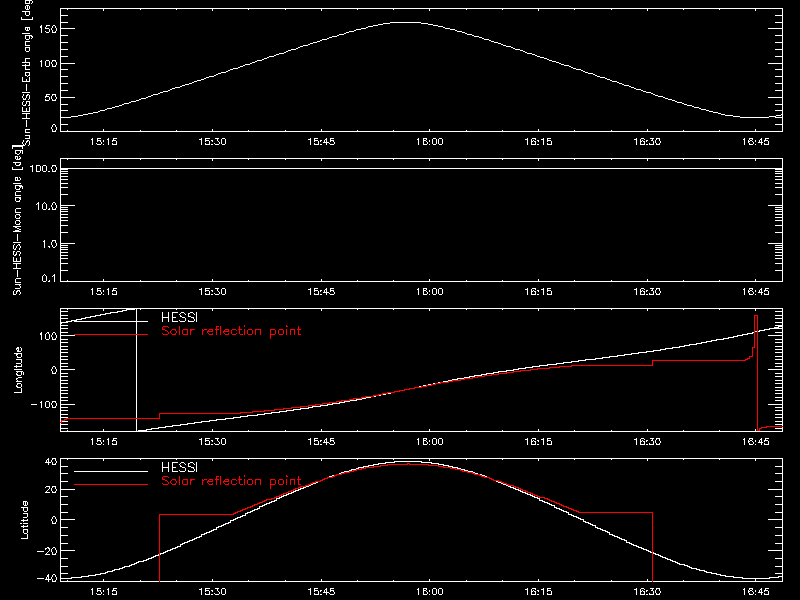Click 16:45 time label under Longitude plot

756,442
